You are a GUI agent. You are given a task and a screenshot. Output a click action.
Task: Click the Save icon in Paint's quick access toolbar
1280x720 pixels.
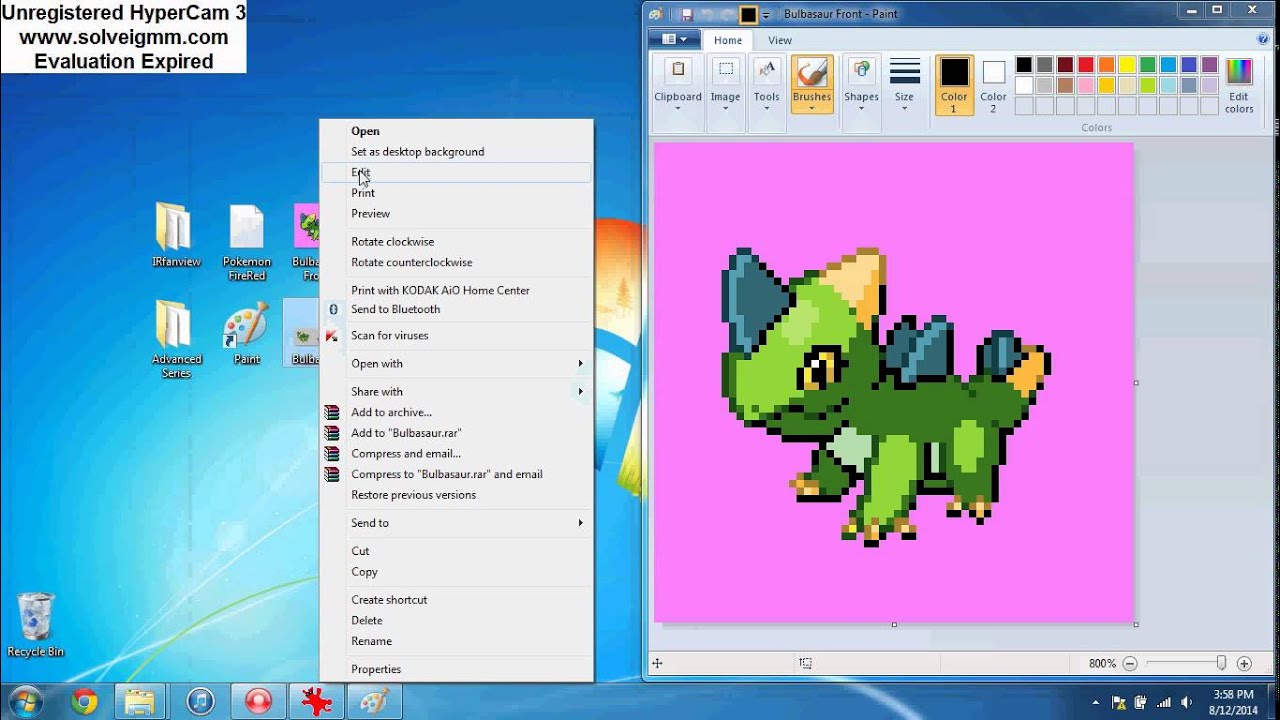click(687, 14)
